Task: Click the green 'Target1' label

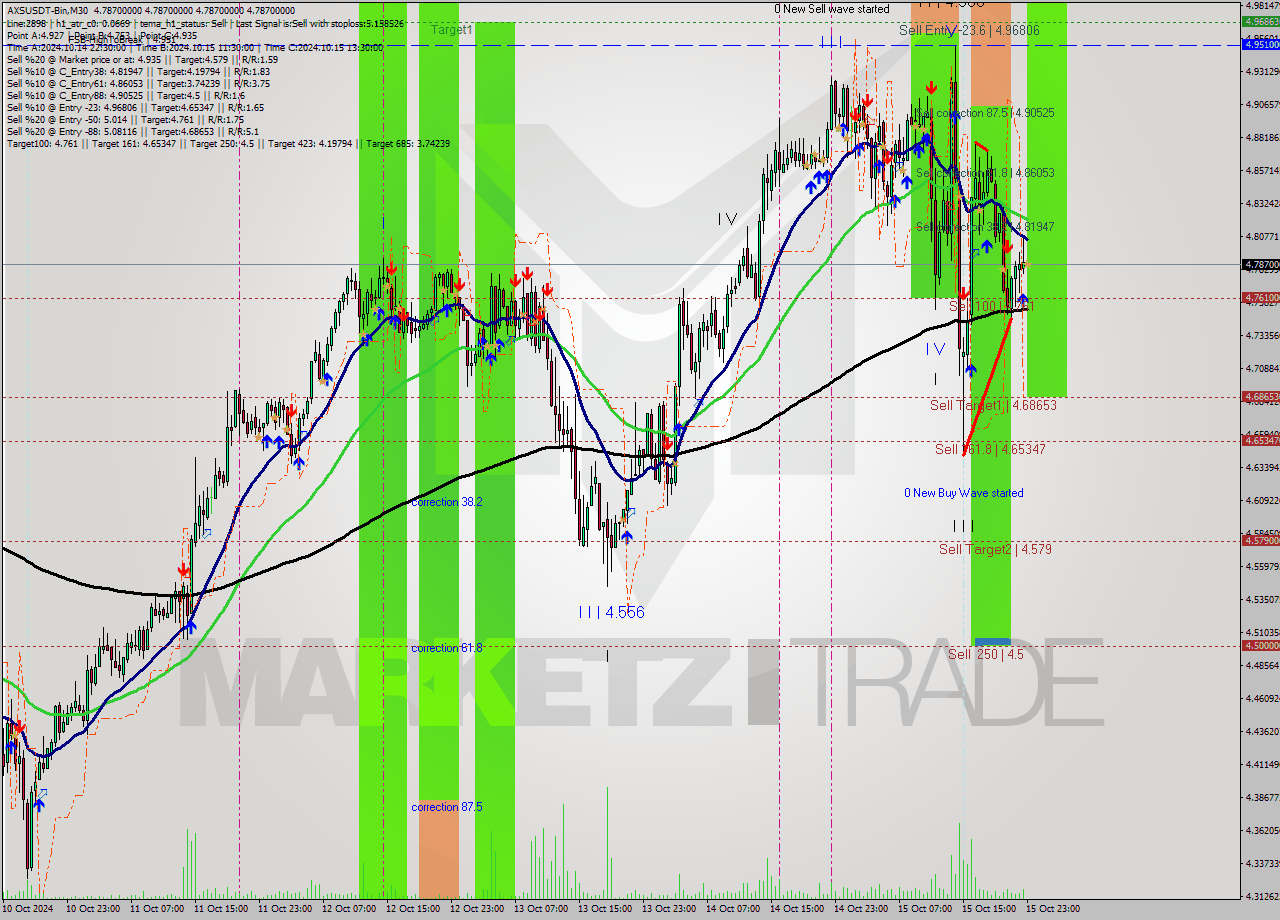Action: click(x=452, y=30)
